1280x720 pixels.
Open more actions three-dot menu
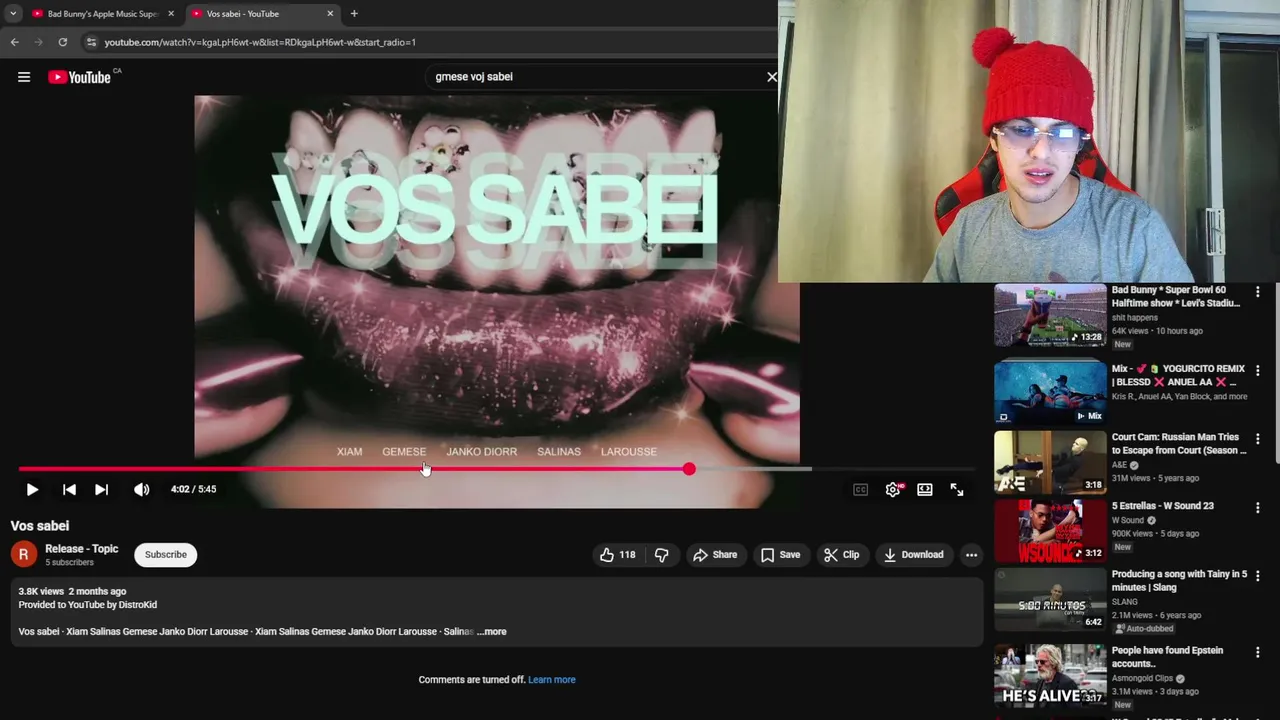point(971,555)
